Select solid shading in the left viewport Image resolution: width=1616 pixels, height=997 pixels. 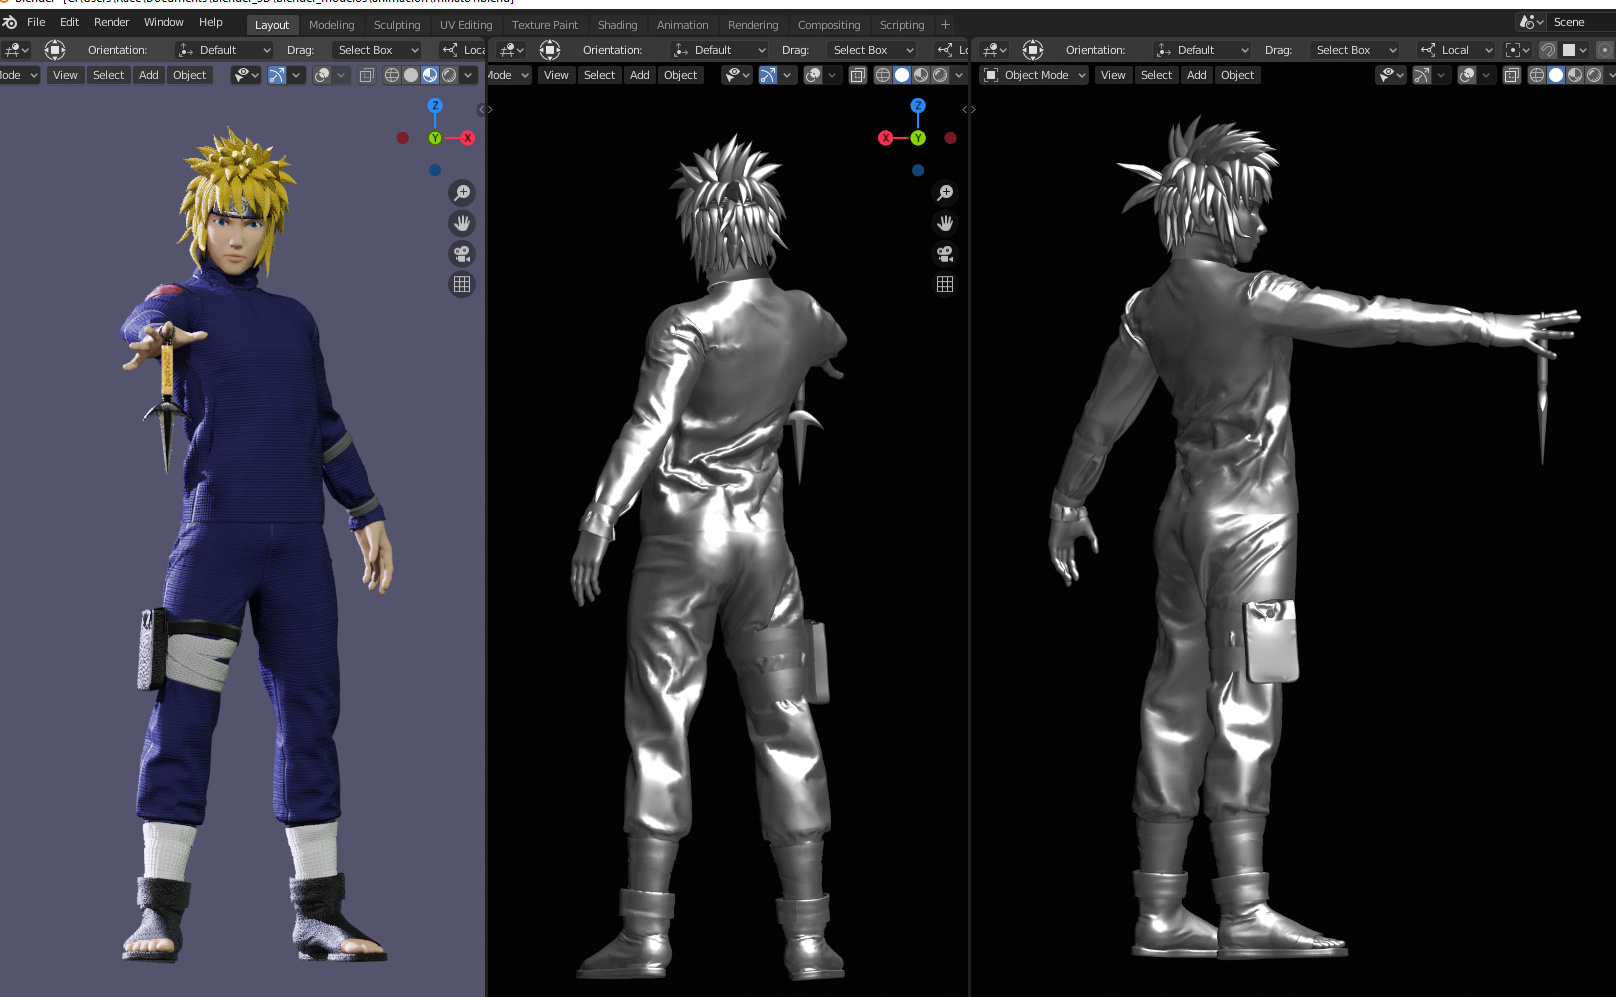pyautogui.click(x=411, y=75)
